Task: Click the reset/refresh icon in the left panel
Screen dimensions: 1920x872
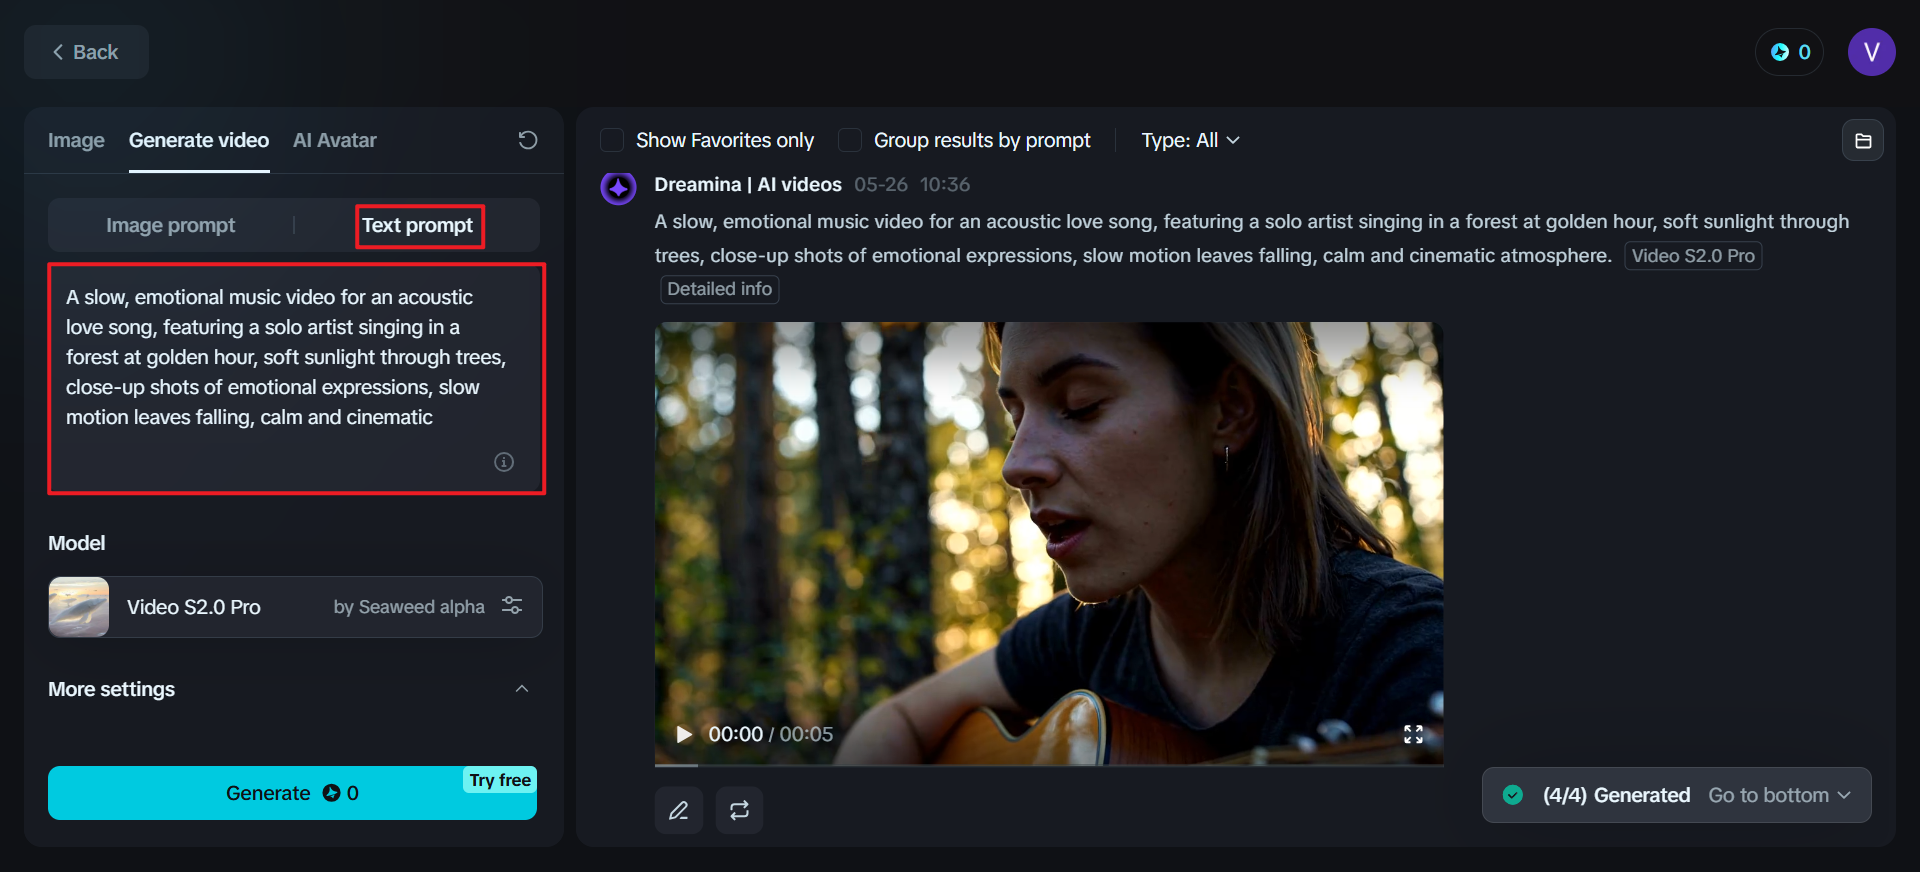Action: 528,140
